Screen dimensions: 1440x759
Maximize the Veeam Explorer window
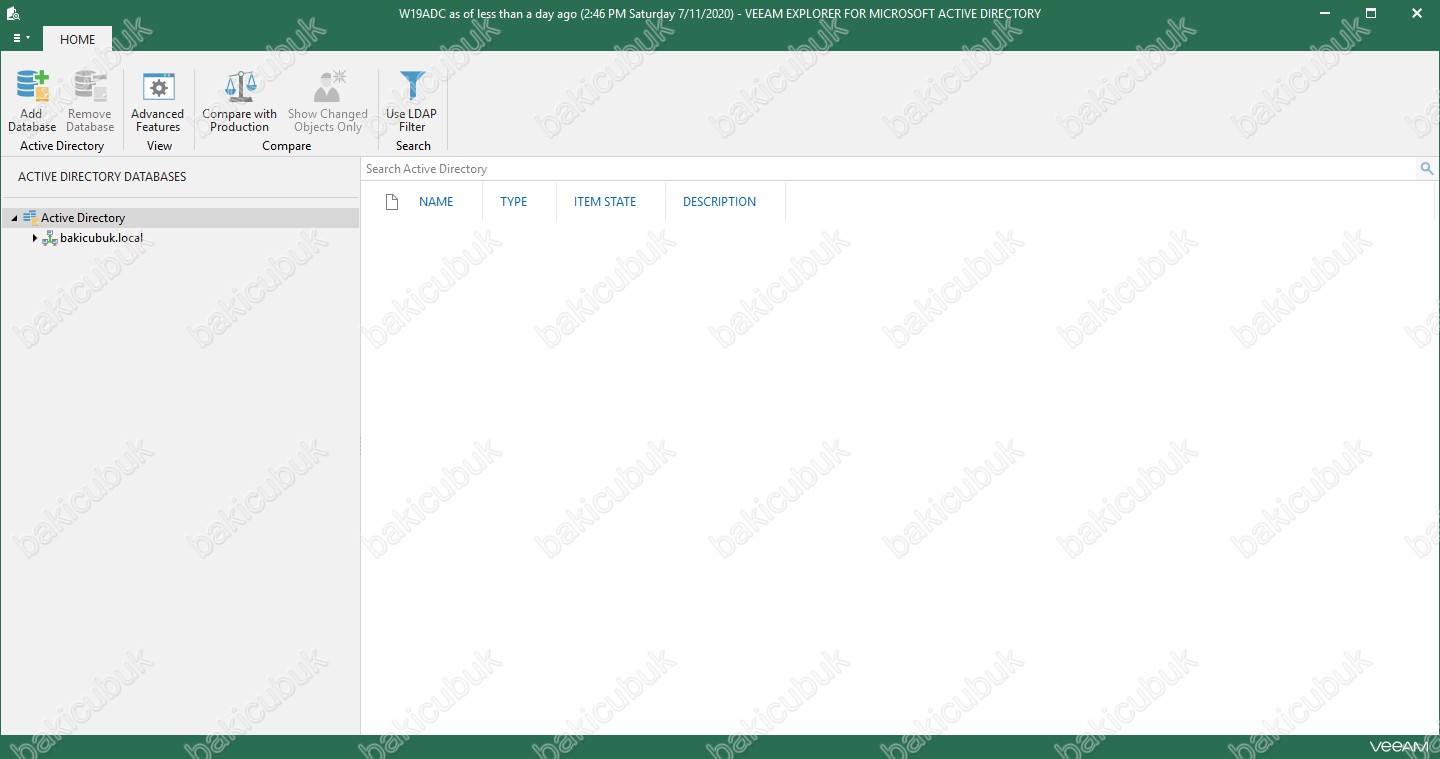(x=1371, y=14)
